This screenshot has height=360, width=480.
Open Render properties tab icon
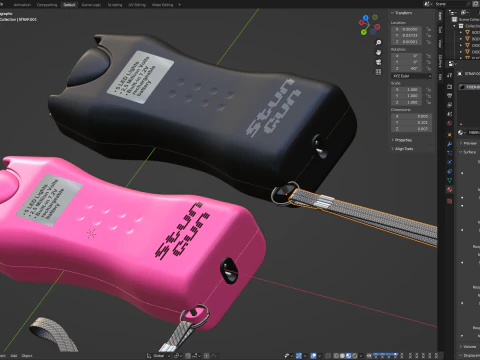tap(450, 86)
